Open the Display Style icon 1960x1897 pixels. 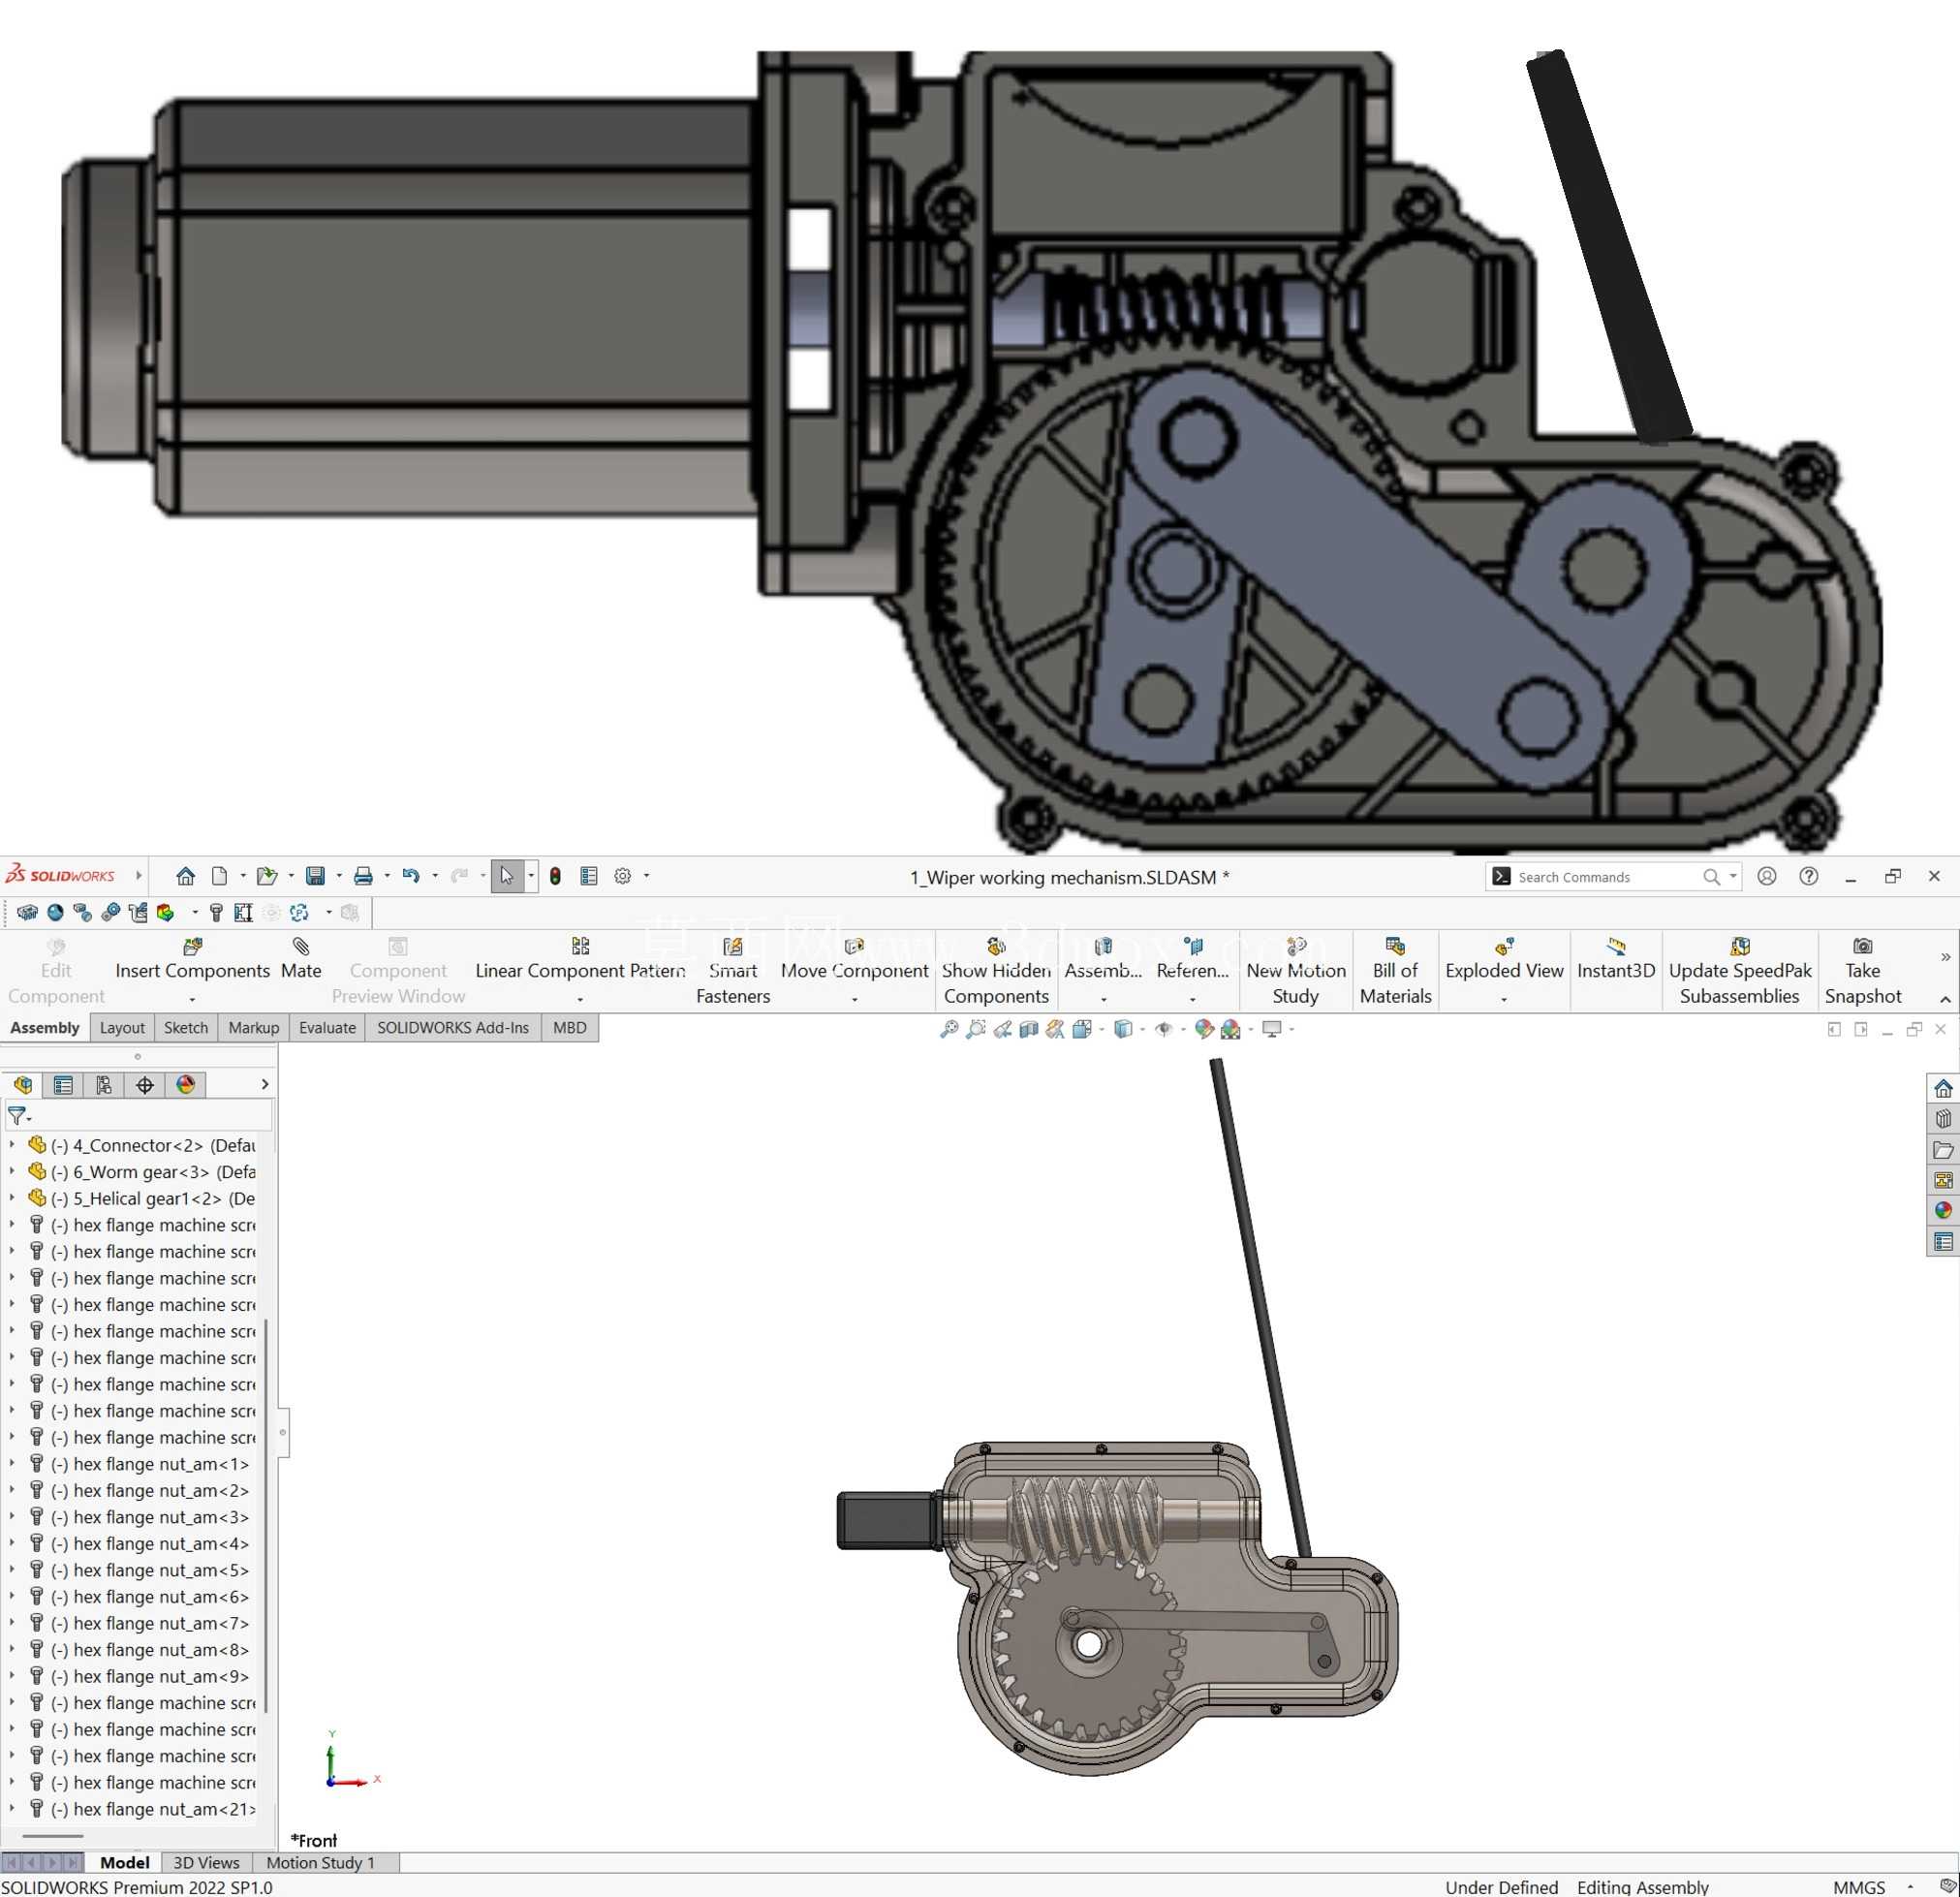click(x=1123, y=1029)
